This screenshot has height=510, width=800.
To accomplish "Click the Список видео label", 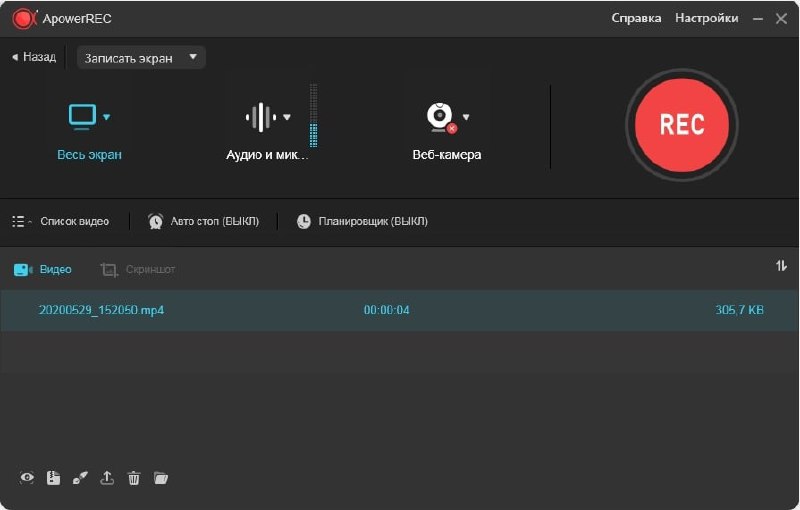I will click(x=74, y=221).
